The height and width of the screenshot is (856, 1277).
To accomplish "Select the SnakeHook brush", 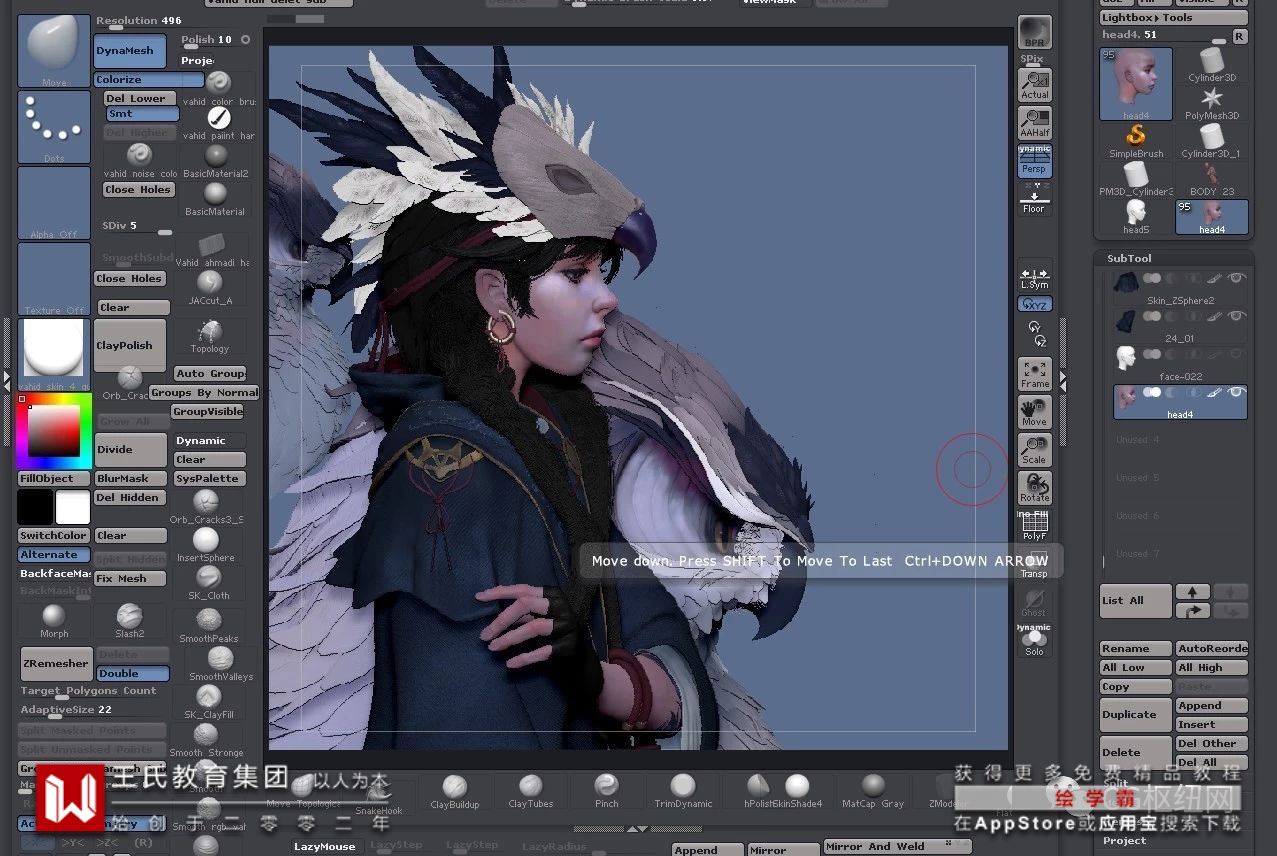I will tap(379, 797).
